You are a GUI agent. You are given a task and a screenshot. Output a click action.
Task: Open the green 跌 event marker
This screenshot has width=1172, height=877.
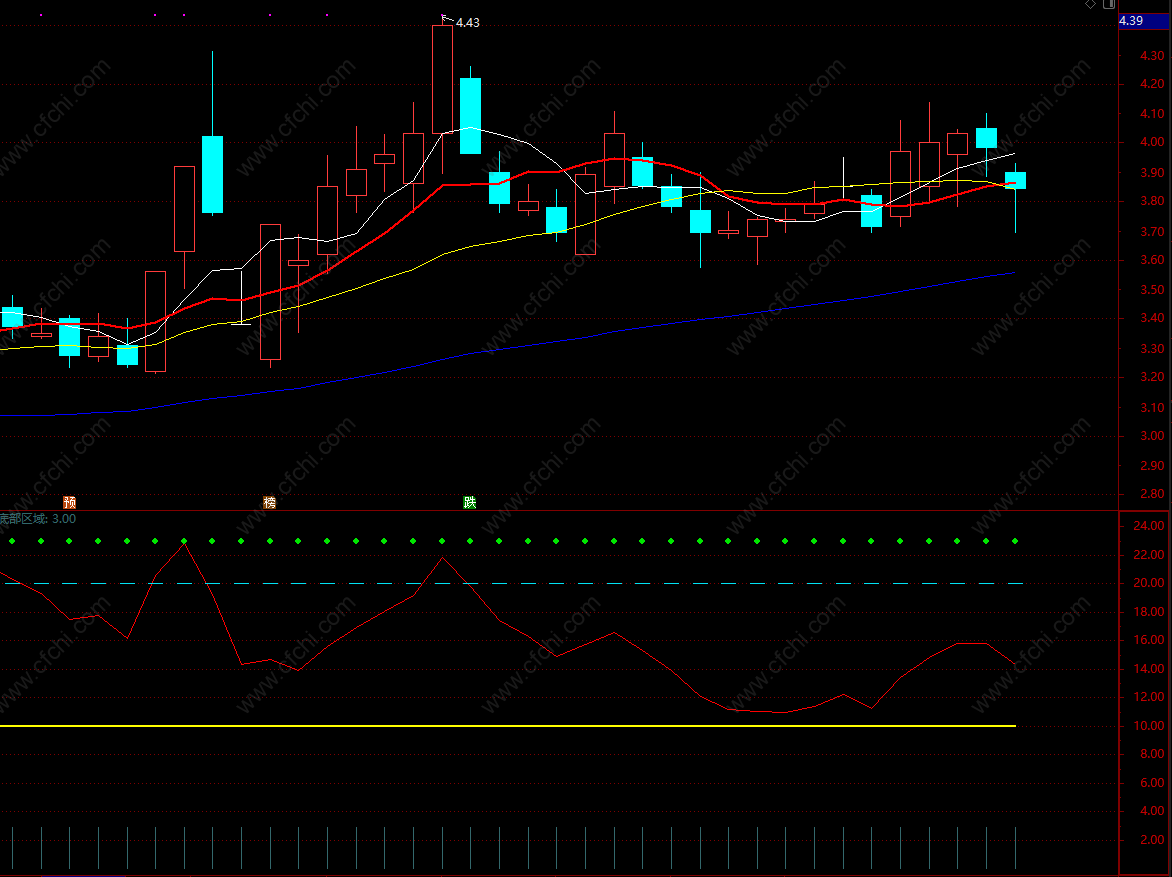pos(469,502)
